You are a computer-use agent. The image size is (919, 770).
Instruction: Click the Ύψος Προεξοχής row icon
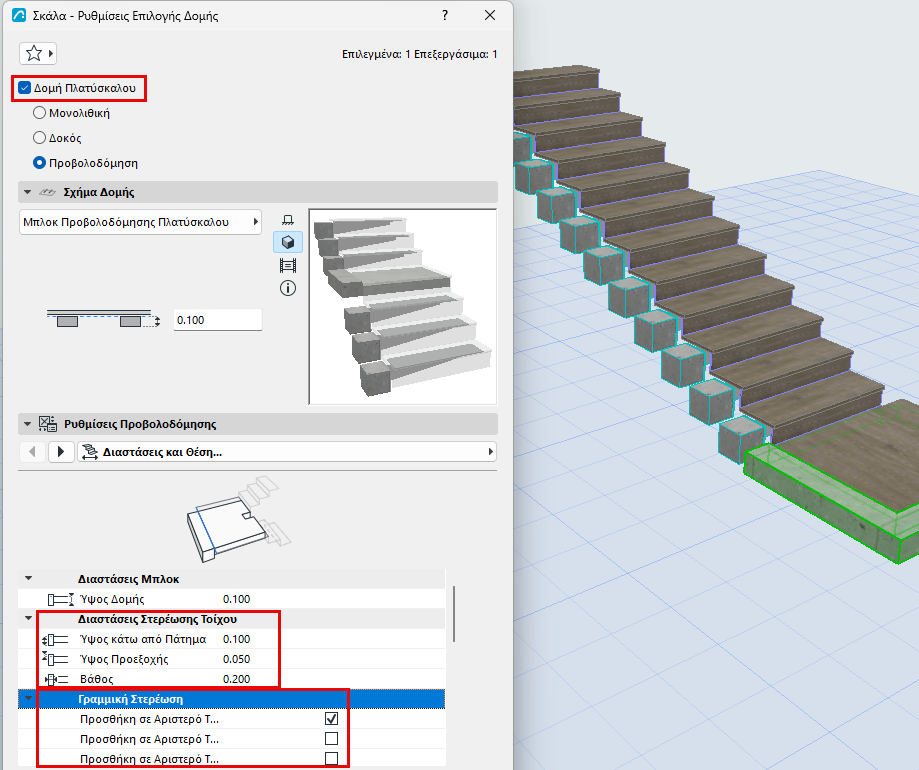click(56, 659)
